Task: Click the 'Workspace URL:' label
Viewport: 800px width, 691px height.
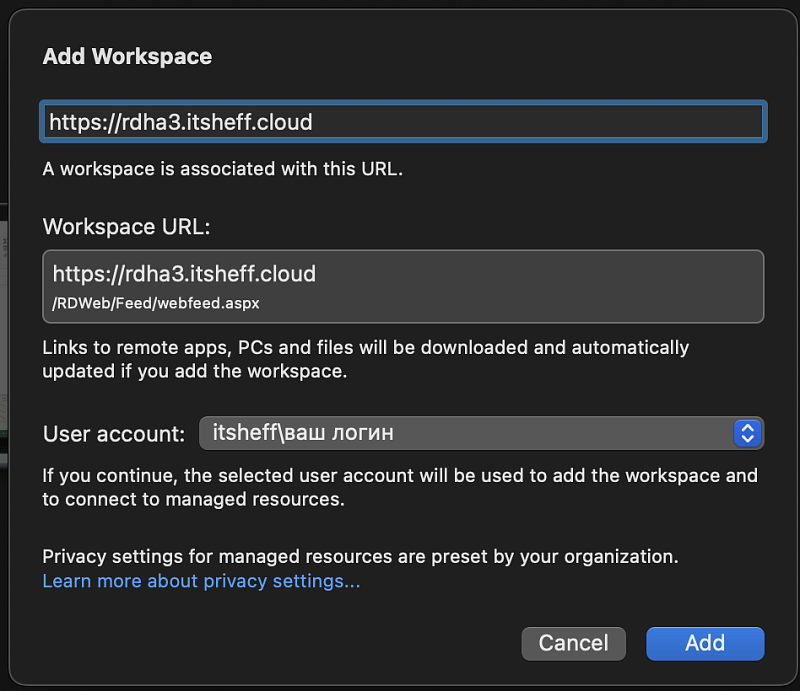Action: [x=126, y=227]
